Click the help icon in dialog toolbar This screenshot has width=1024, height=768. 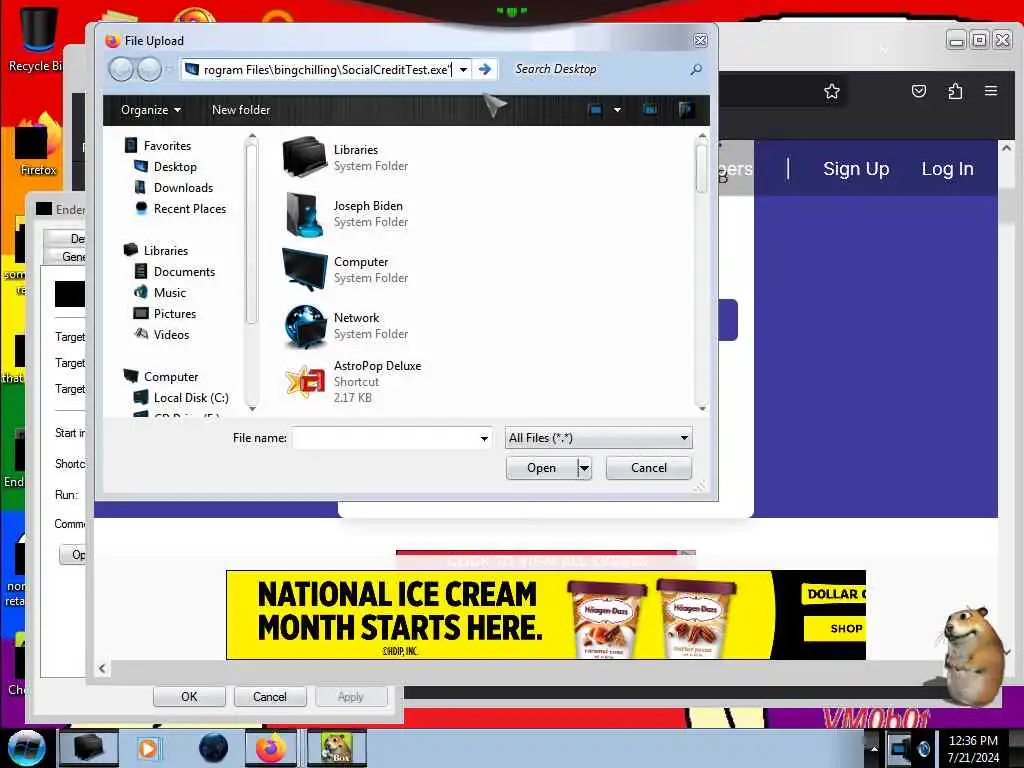686,110
